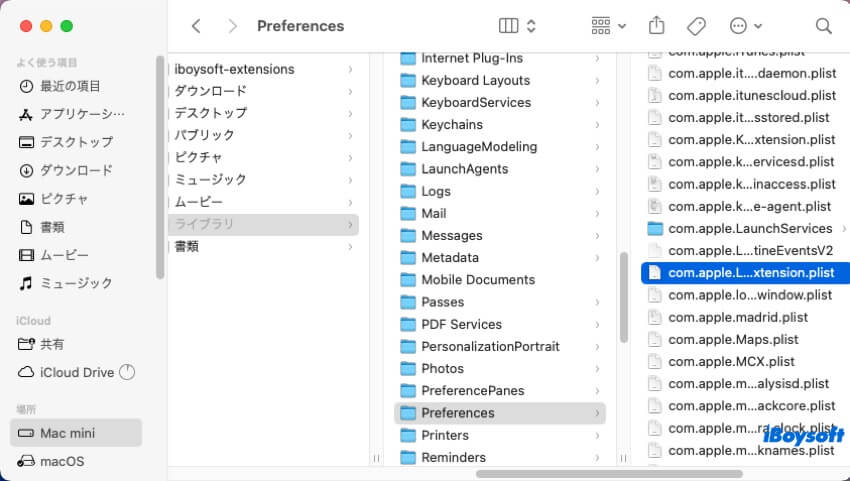
Task: Open the LanguageModeling folder
Action: [x=500, y=147]
